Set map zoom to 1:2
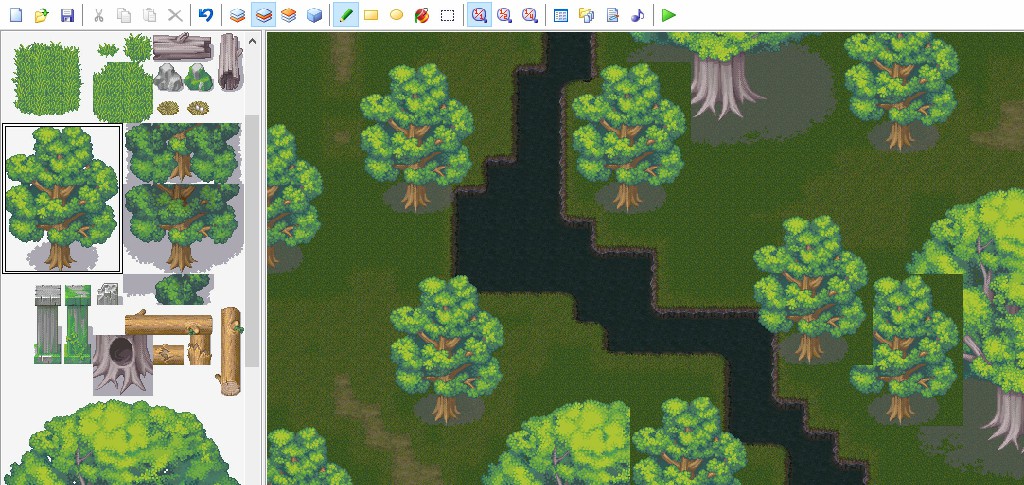This screenshot has height=485, width=1024. click(x=504, y=15)
